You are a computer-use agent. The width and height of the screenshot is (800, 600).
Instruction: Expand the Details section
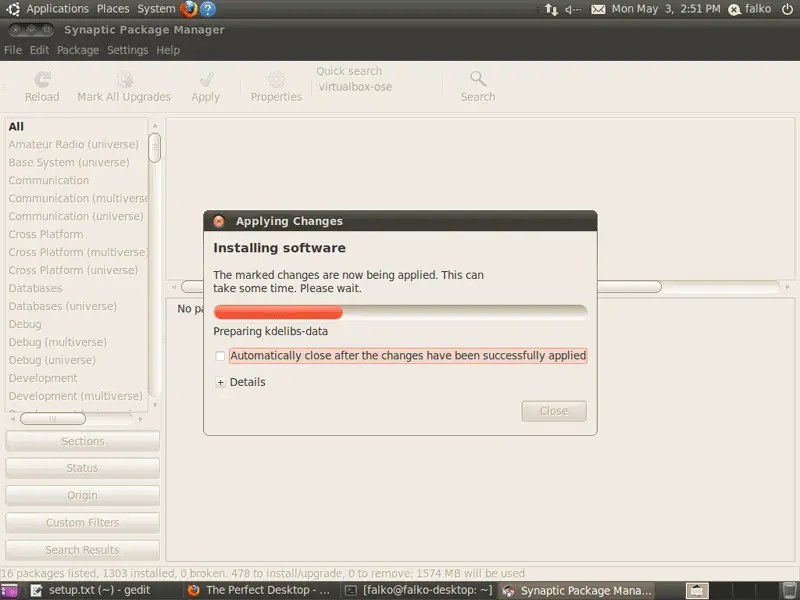coord(220,382)
